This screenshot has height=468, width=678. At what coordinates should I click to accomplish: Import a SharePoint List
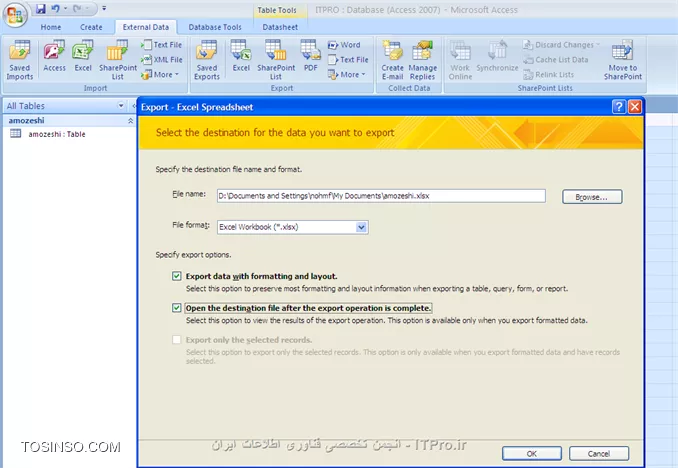(118, 60)
